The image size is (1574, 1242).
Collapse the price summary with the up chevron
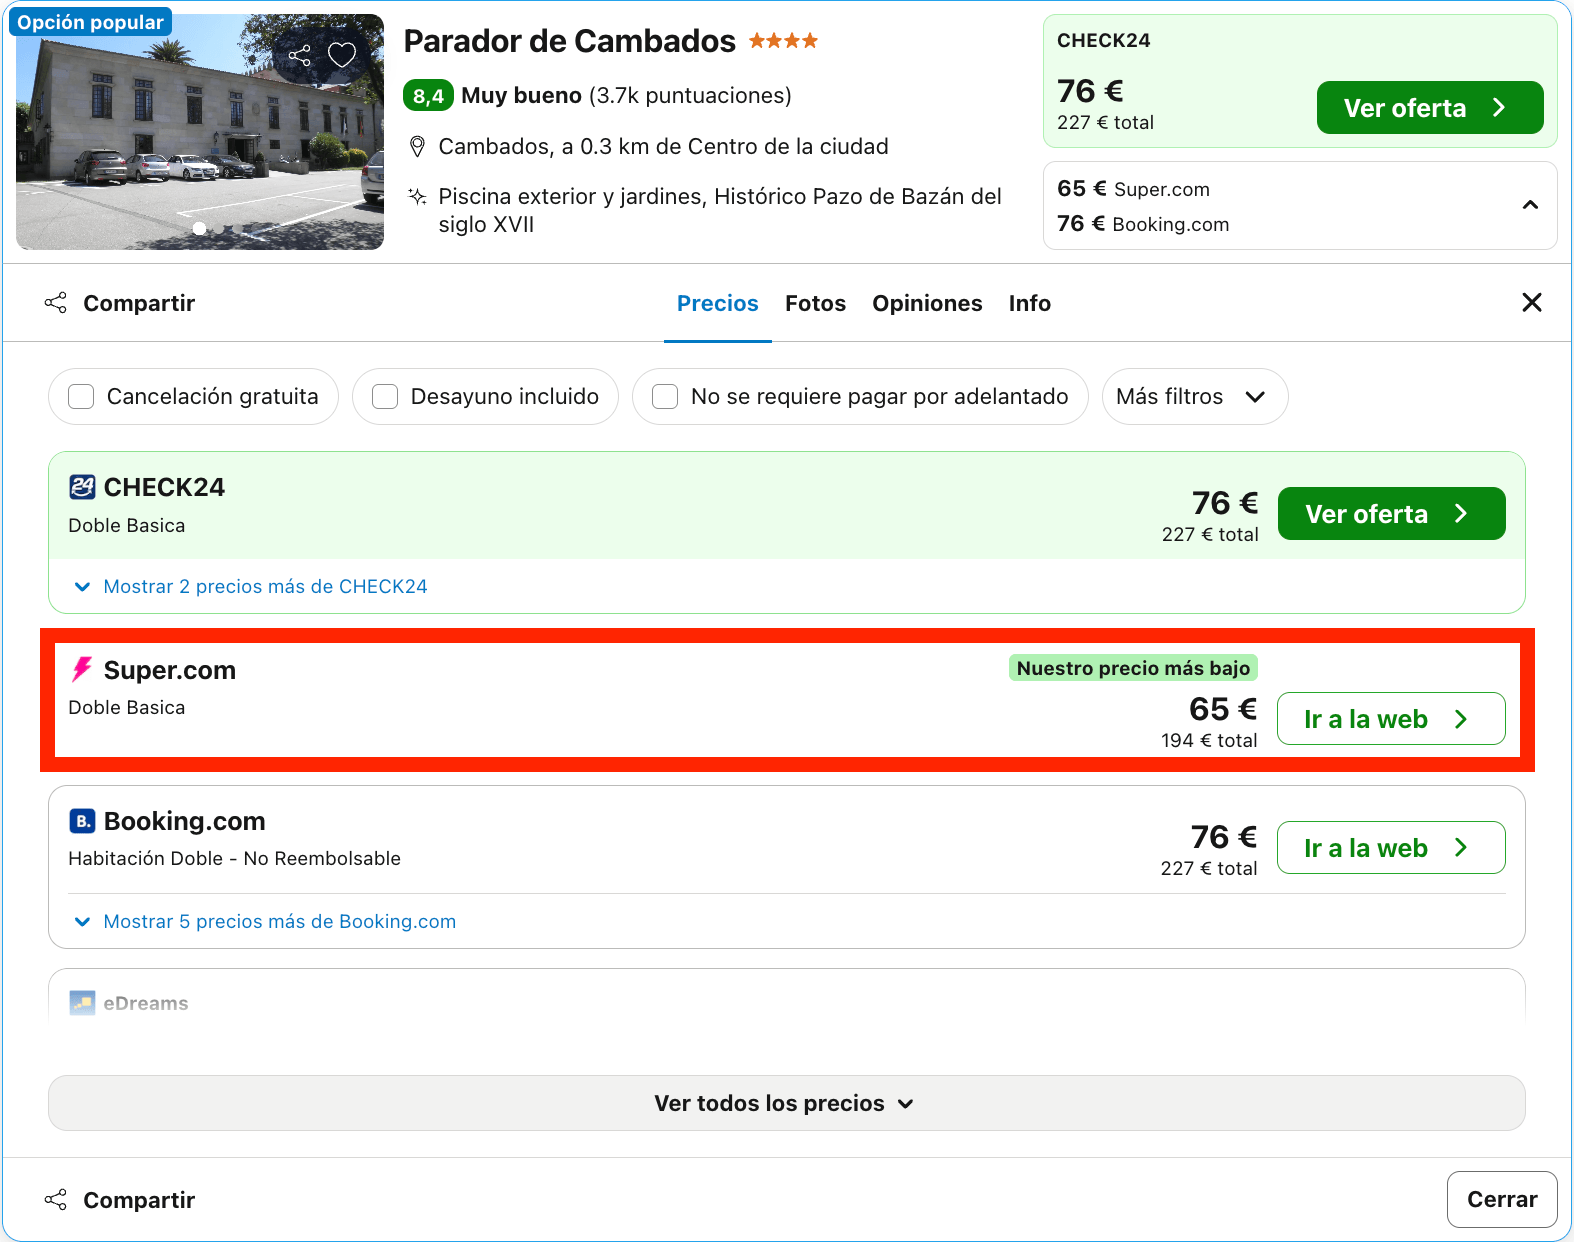pos(1530,205)
